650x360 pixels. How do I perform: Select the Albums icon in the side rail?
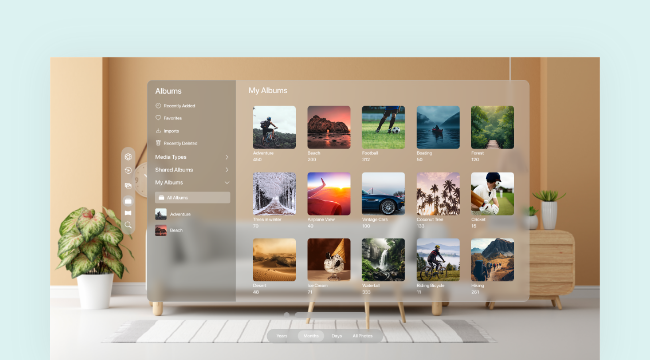tap(128, 201)
